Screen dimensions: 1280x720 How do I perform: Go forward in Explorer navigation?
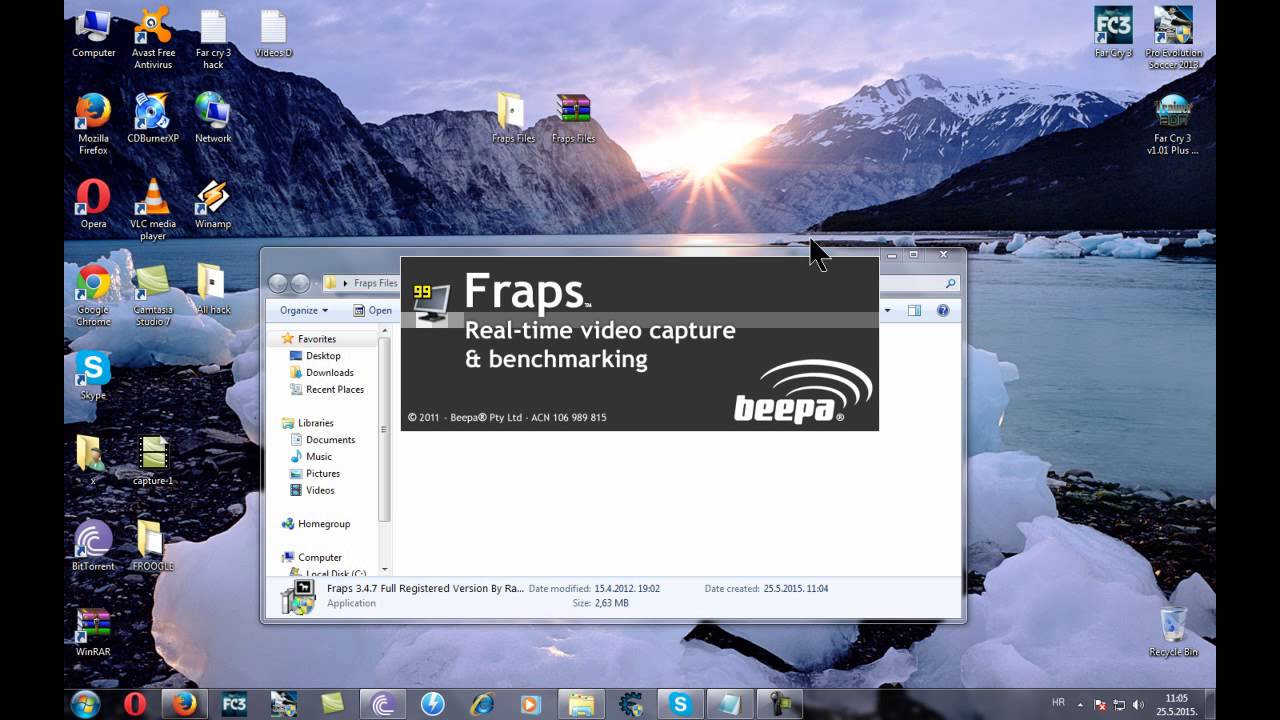(x=299, y=284)
